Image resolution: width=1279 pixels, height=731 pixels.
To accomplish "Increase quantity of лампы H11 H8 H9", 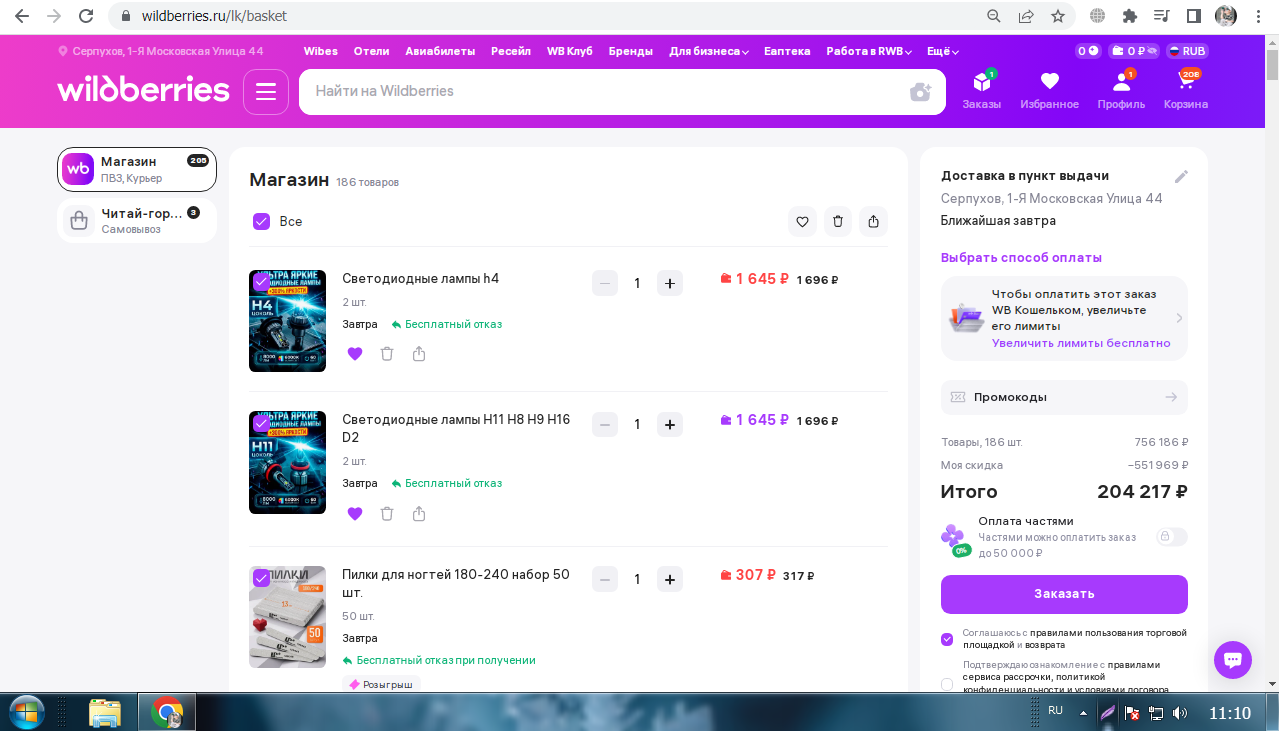I will pos(670,424).
